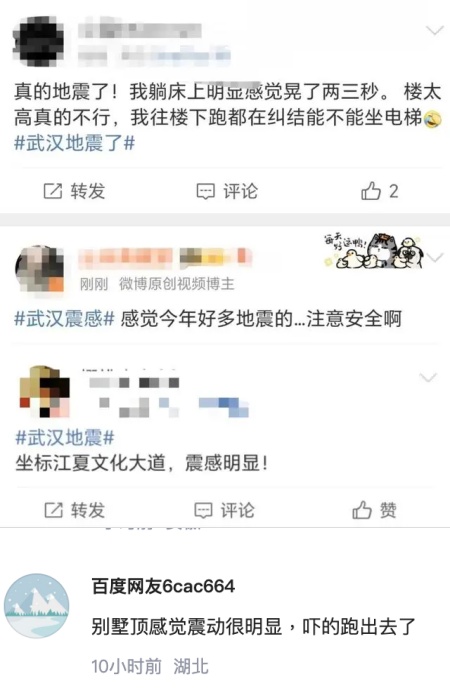Open the snowy mountain avatar of 百度网友6cac664
The image size is (450, 690).
click(37, 606)
